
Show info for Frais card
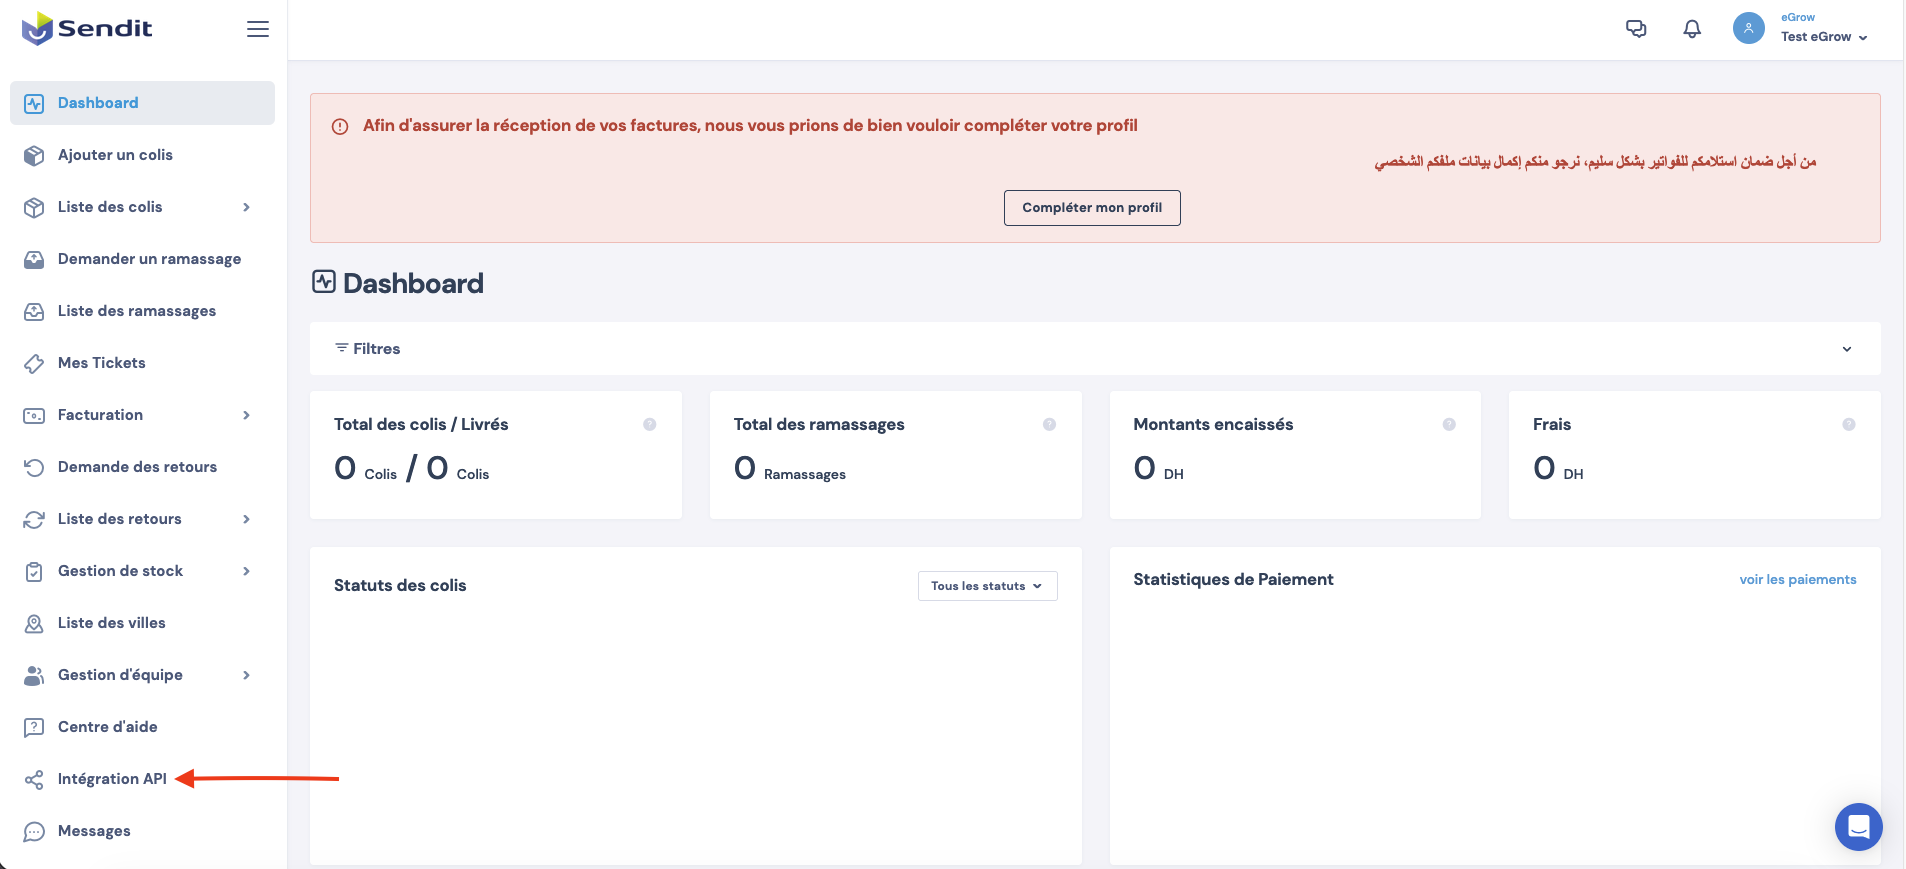tap(1849, 425)
